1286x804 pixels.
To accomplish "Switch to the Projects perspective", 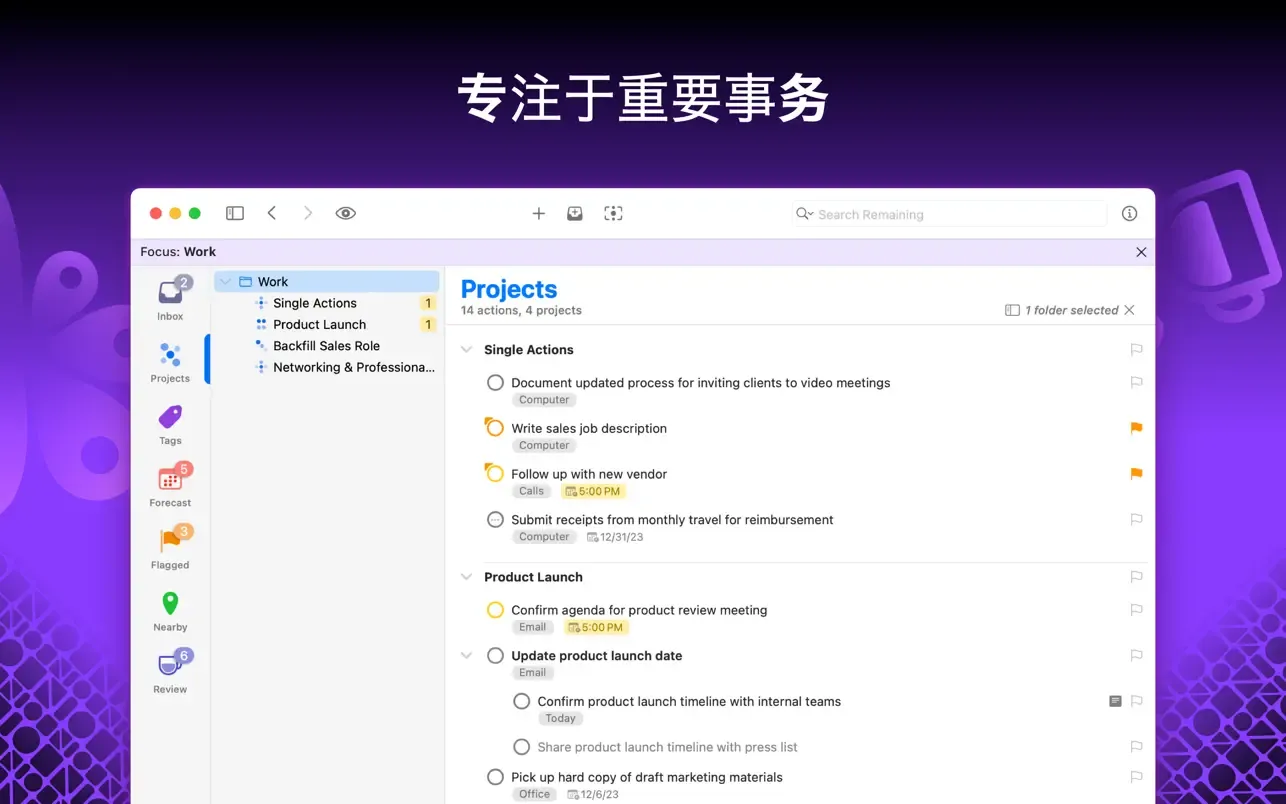I will pos(170,361).
